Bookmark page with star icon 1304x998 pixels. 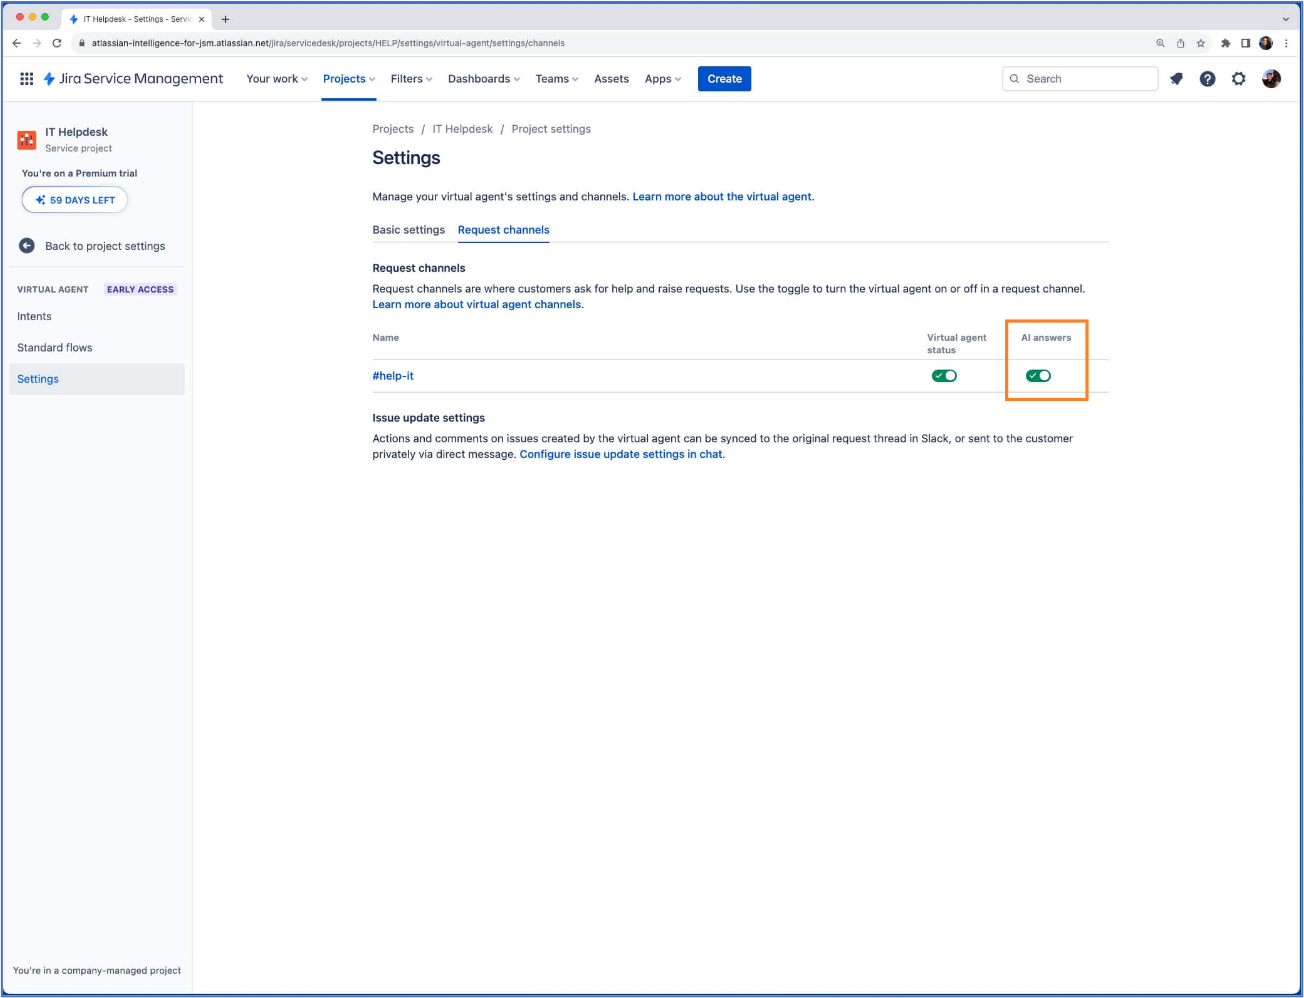point(1201,43)
